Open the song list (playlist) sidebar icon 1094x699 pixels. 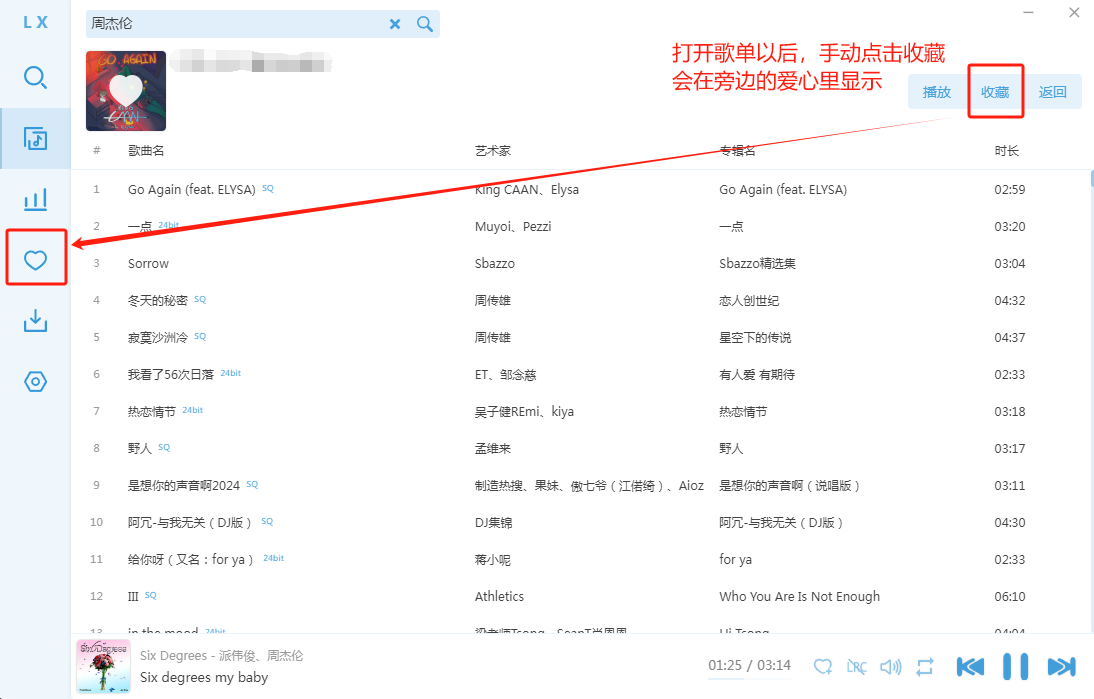[35, 138]
